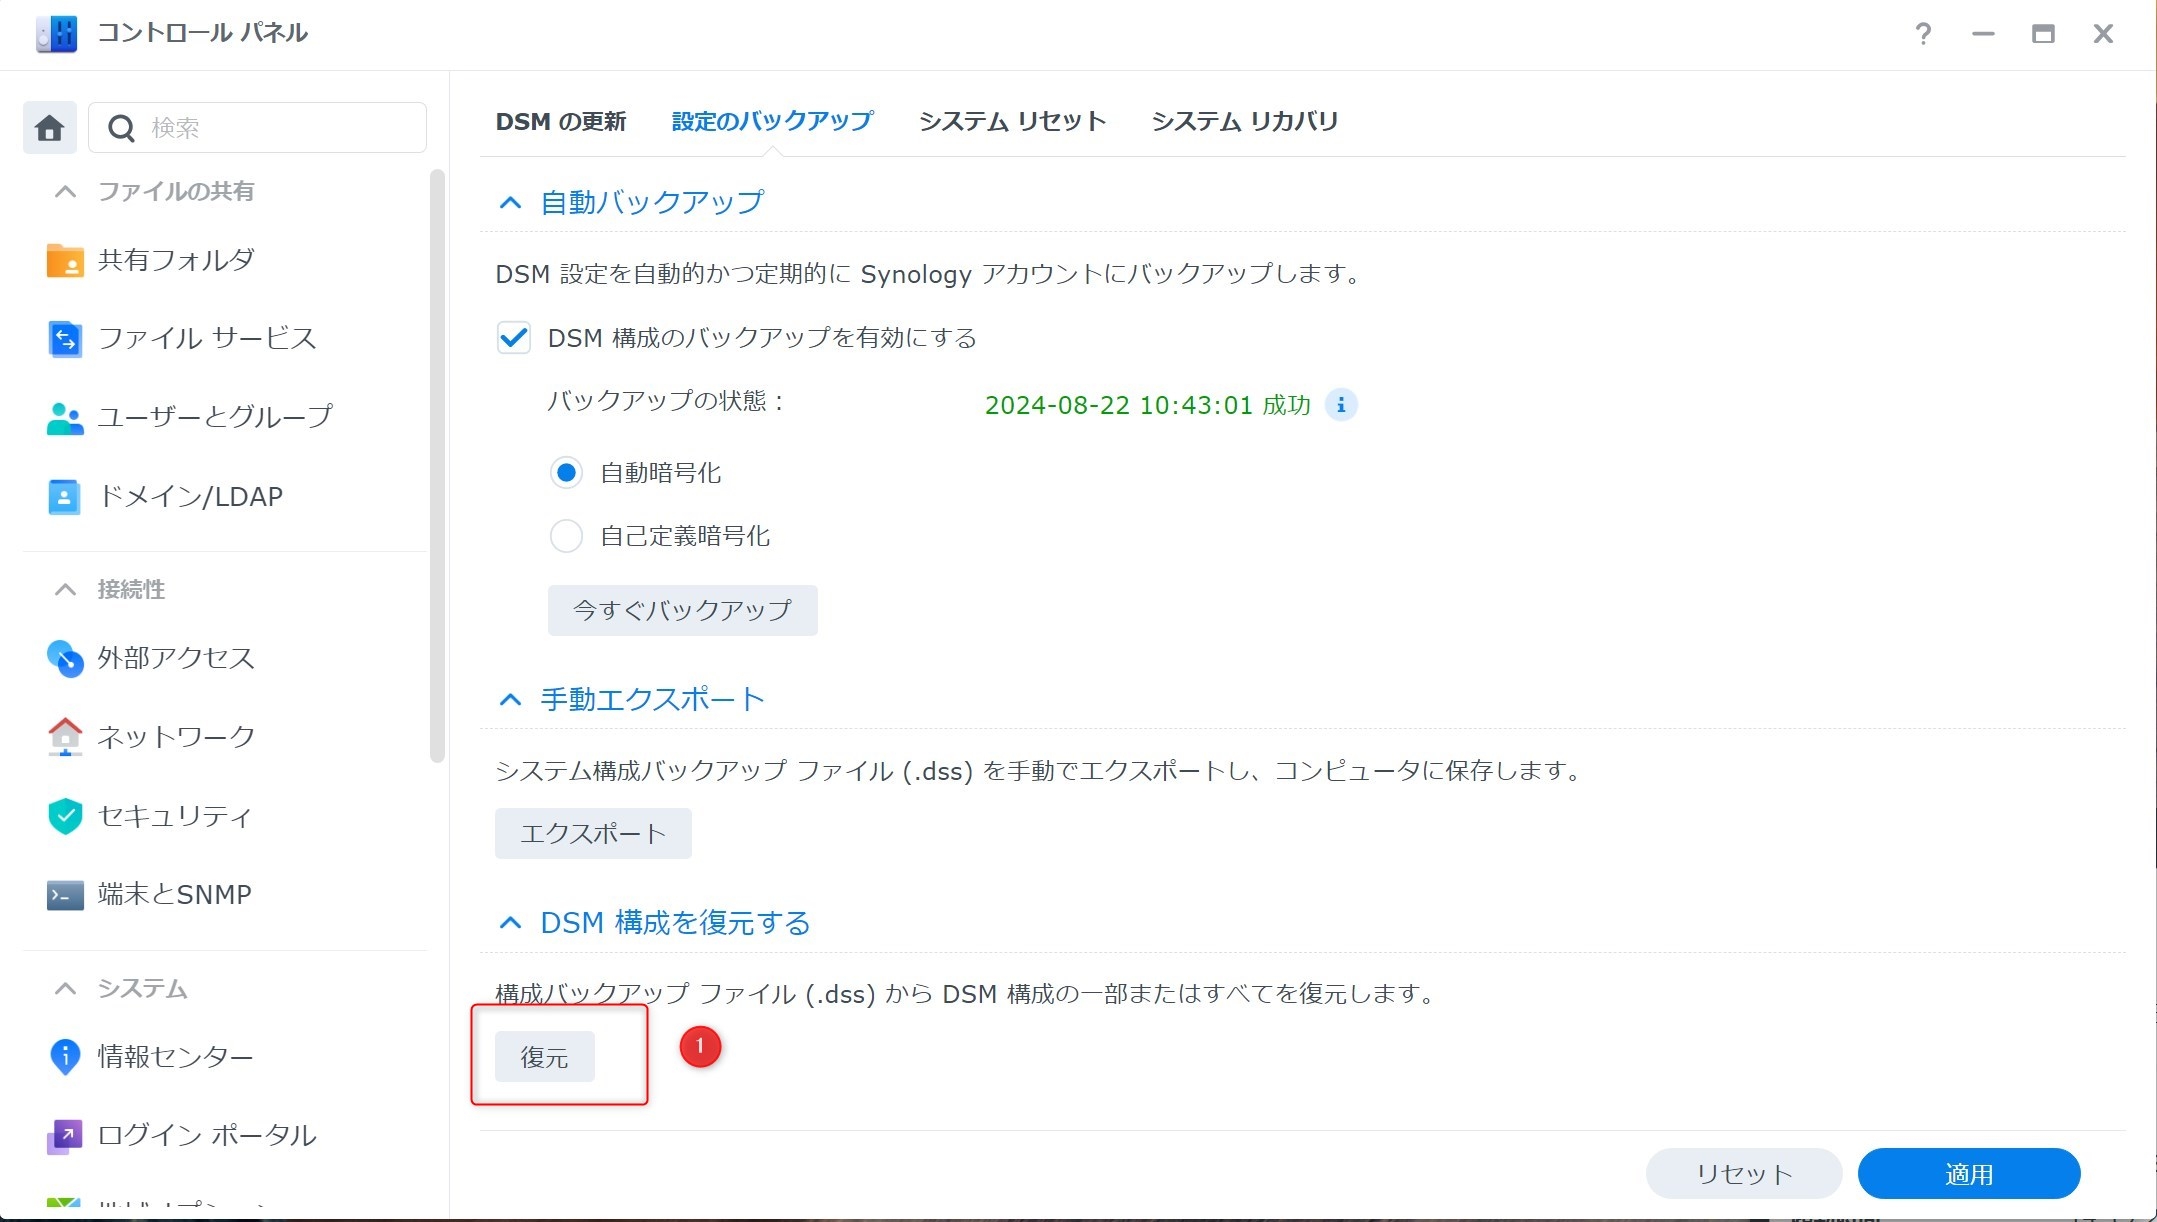
Task: Collapse the 自動バックアップ (Auto Backup) section
Action: click(x=510, y=203)
